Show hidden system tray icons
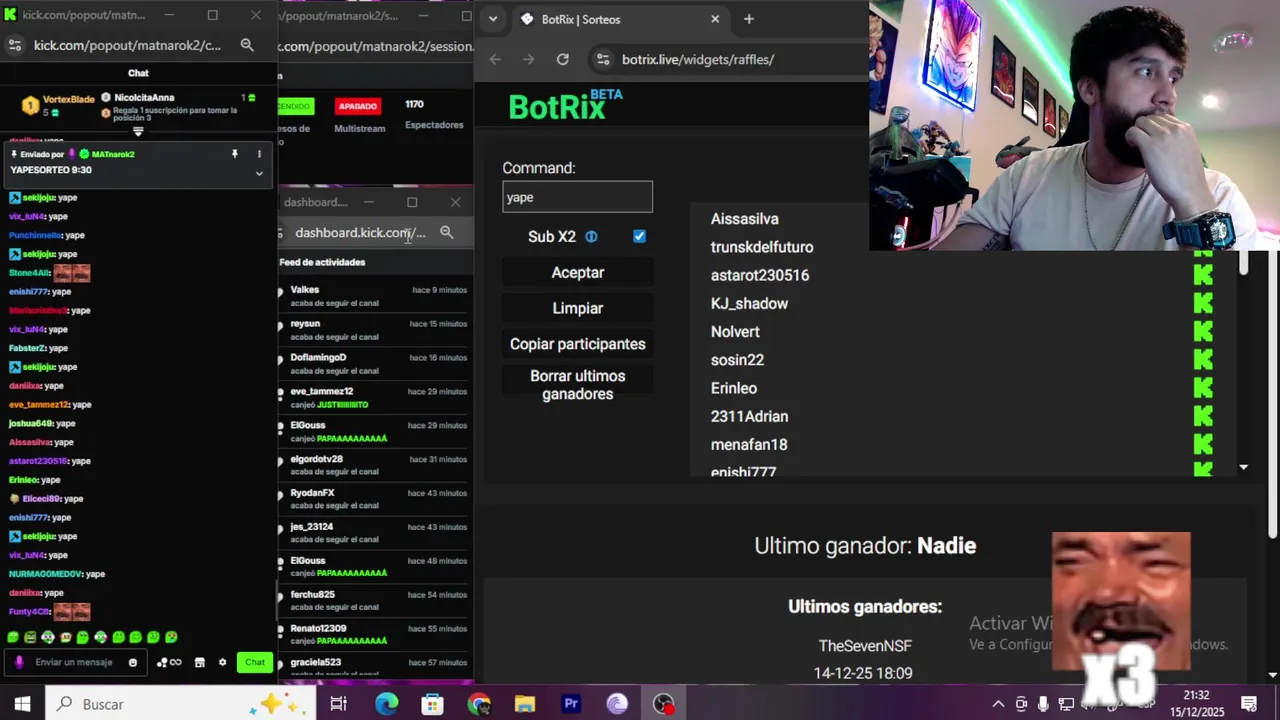The height and width of the screenshot is (720, 1280). coord(998,704)
